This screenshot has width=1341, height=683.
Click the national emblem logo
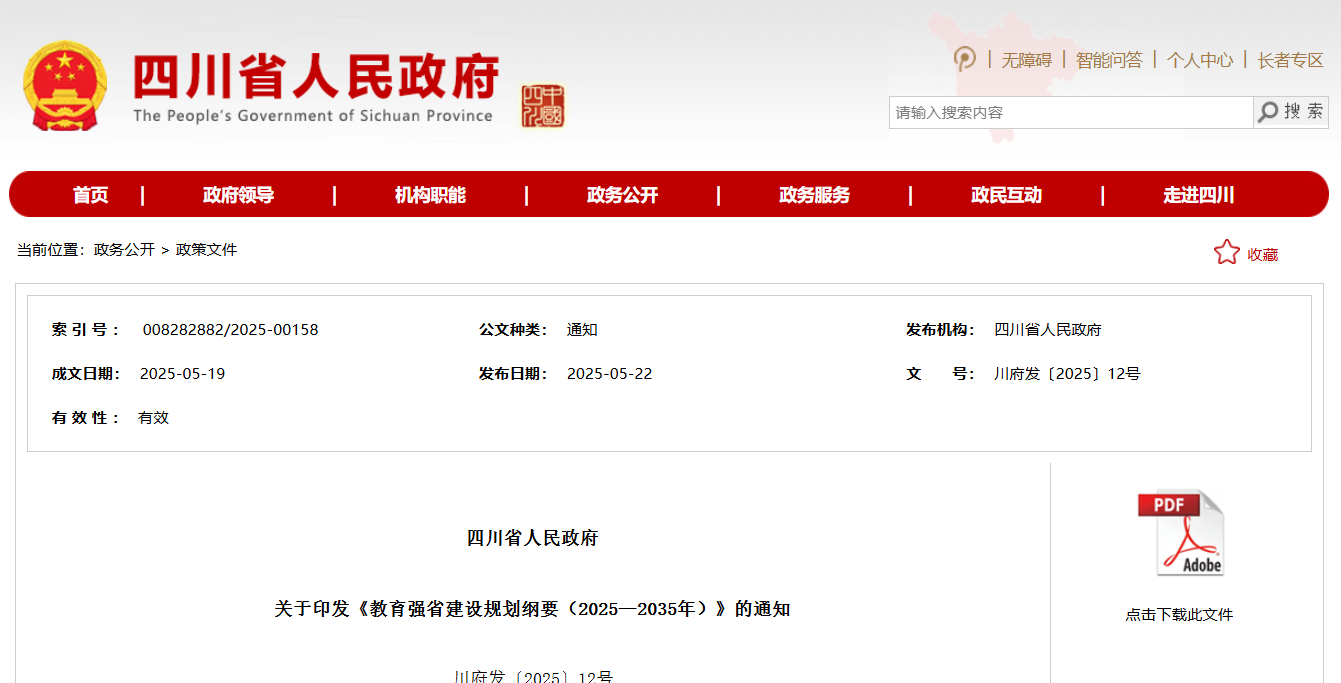tap(65, 86)
